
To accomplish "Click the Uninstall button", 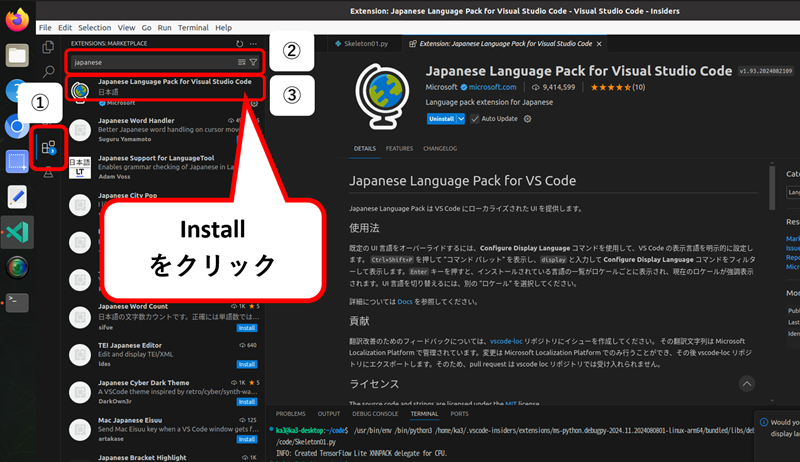I will click(441, 119).
